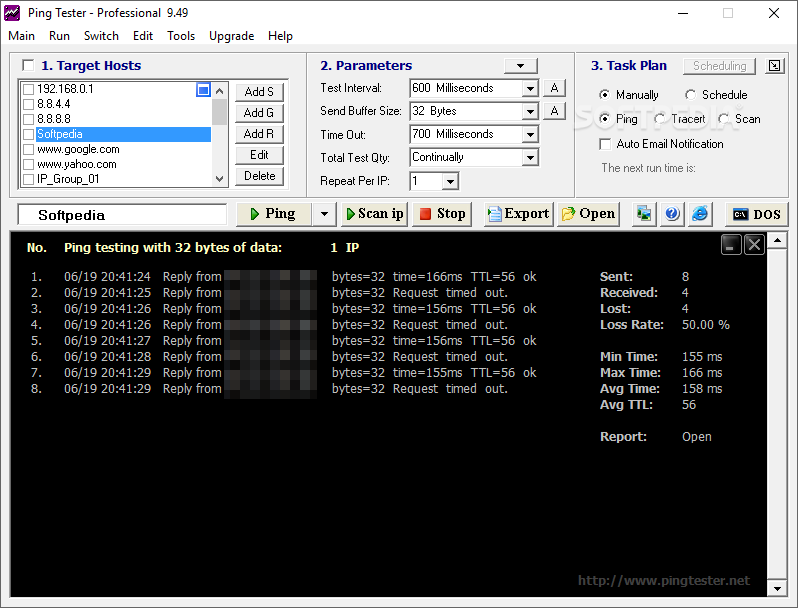The image size is (798, 608).
Task: Select the Tracert radio option
Action: tap(660, 119)
